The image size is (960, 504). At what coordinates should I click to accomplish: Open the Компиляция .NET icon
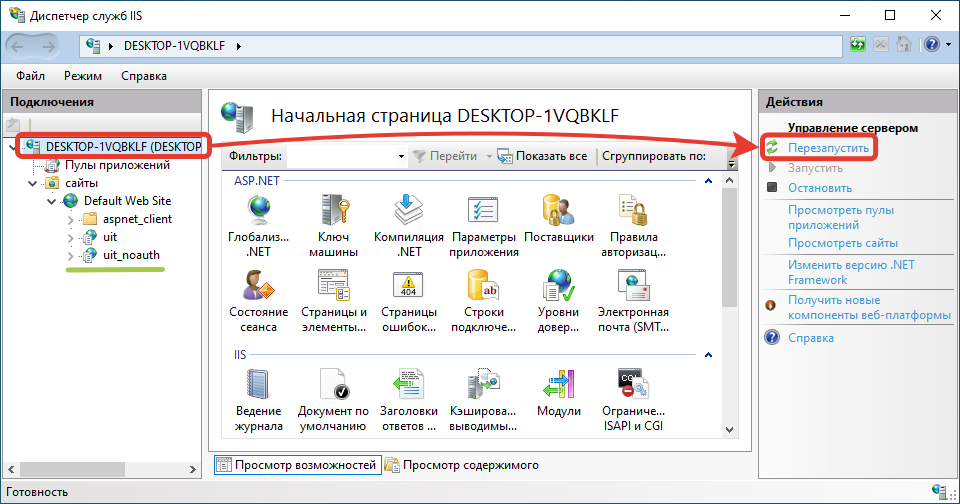[x=408, y=209]
